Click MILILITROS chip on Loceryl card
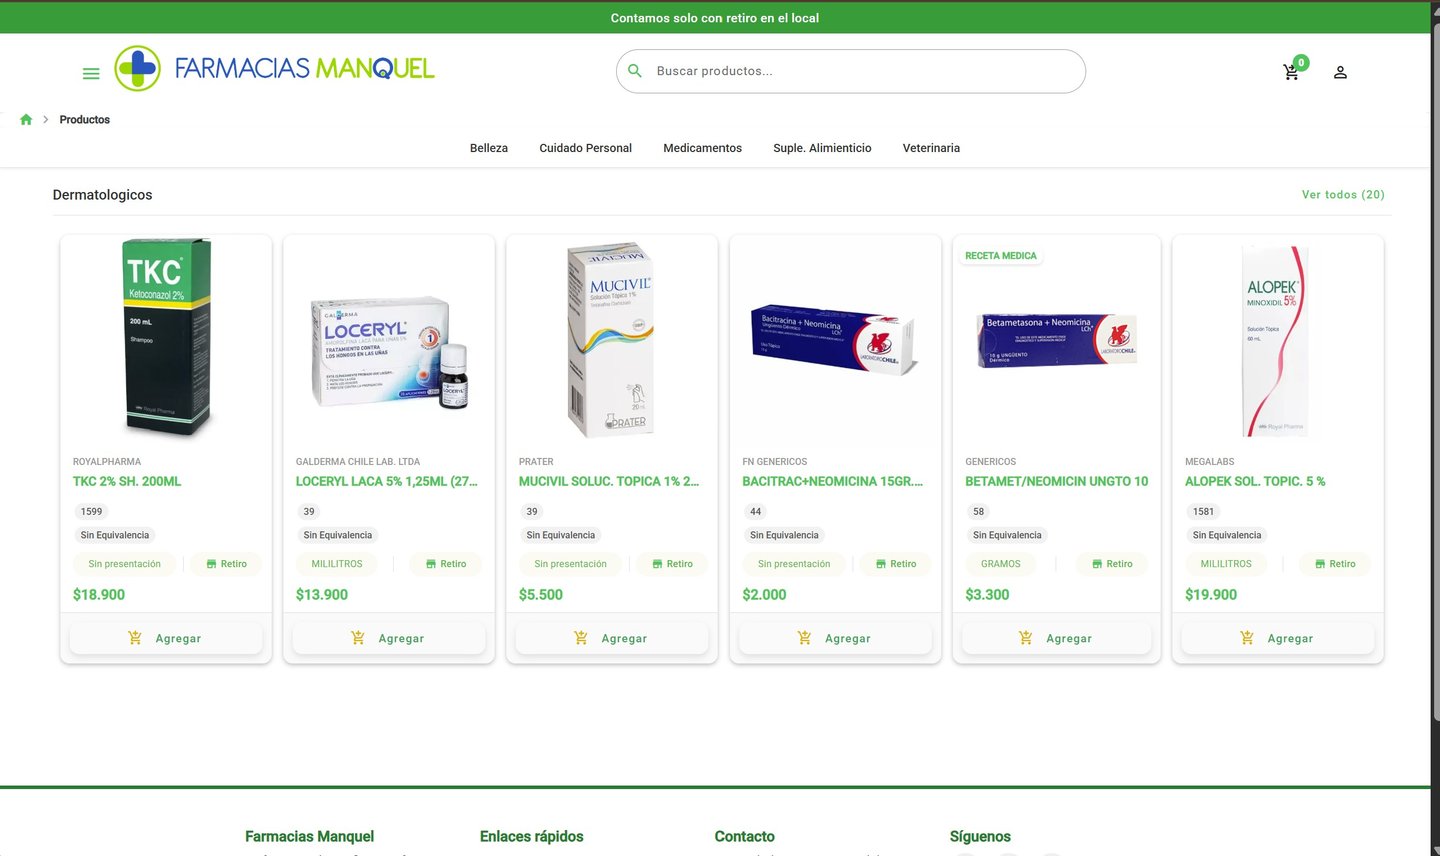This screenshot has height=856, width=1440. (337, 564)
